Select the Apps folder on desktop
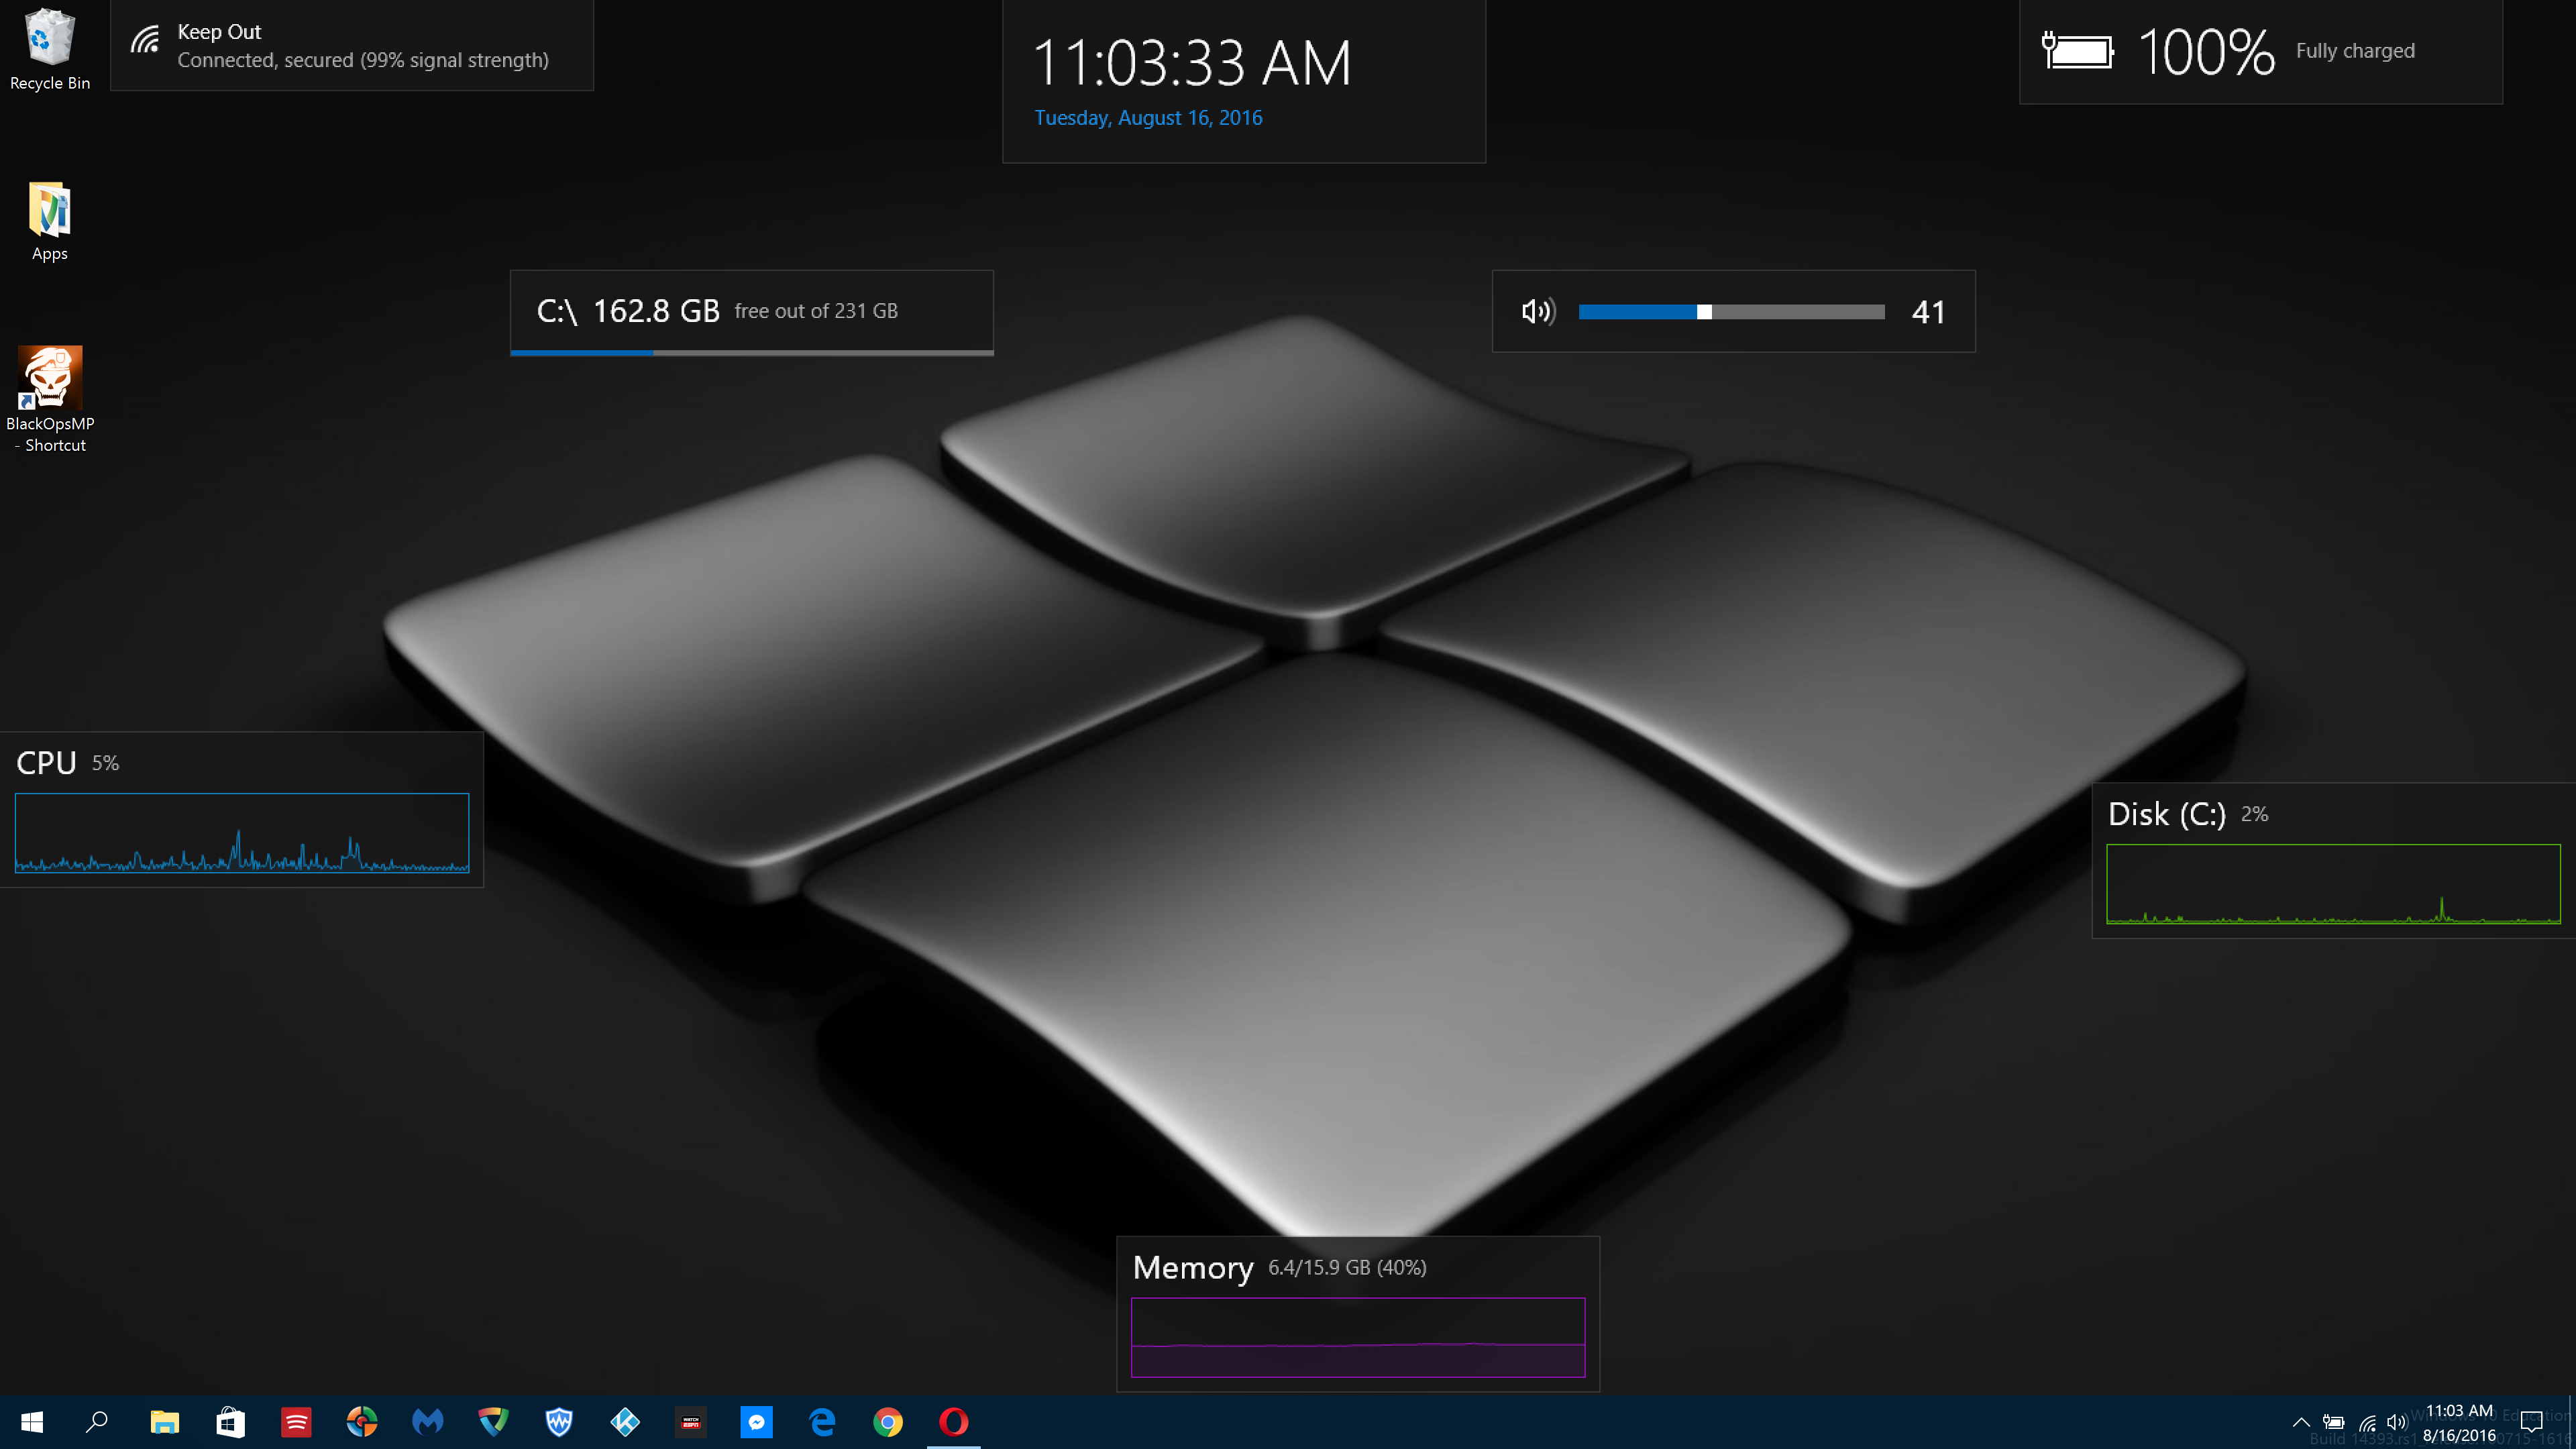This screenshot has height=1449, width=2576. [49, 210]
